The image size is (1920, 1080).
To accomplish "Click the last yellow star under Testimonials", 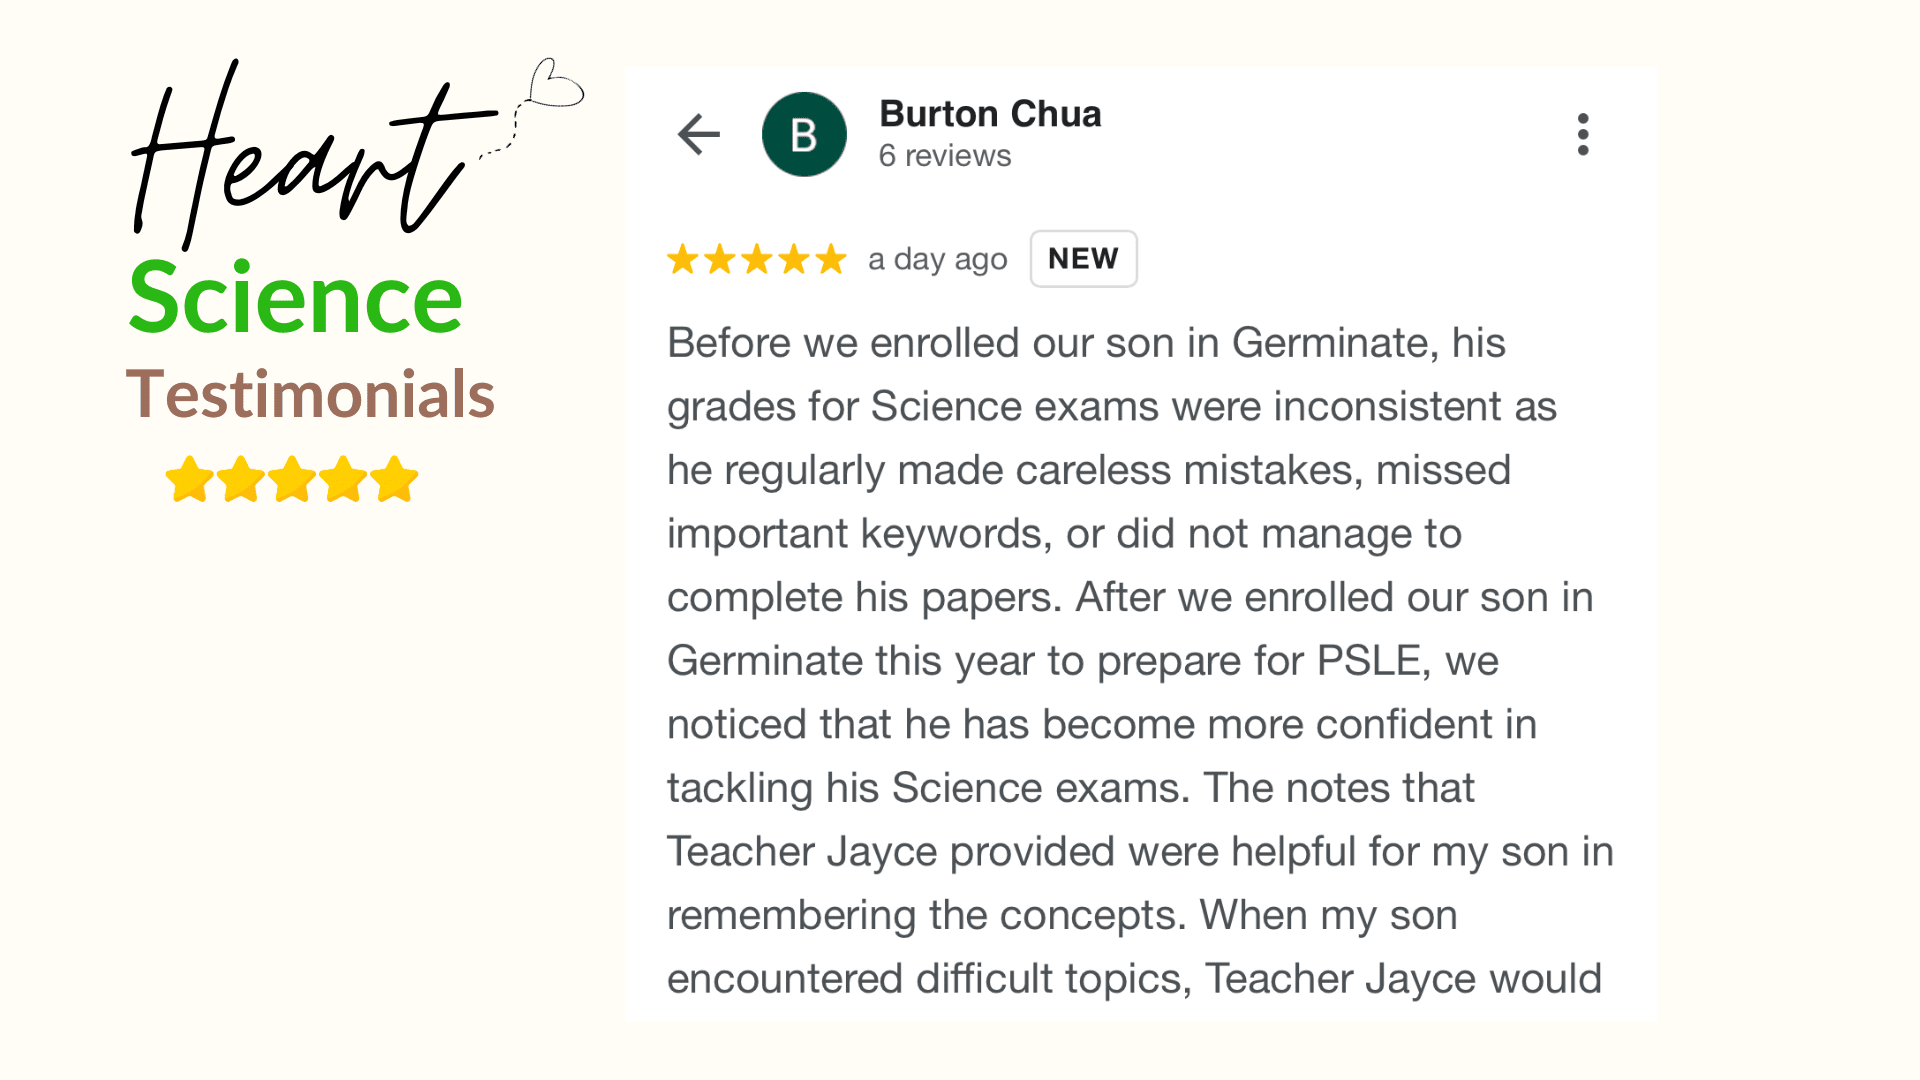I will coord(395,479).
